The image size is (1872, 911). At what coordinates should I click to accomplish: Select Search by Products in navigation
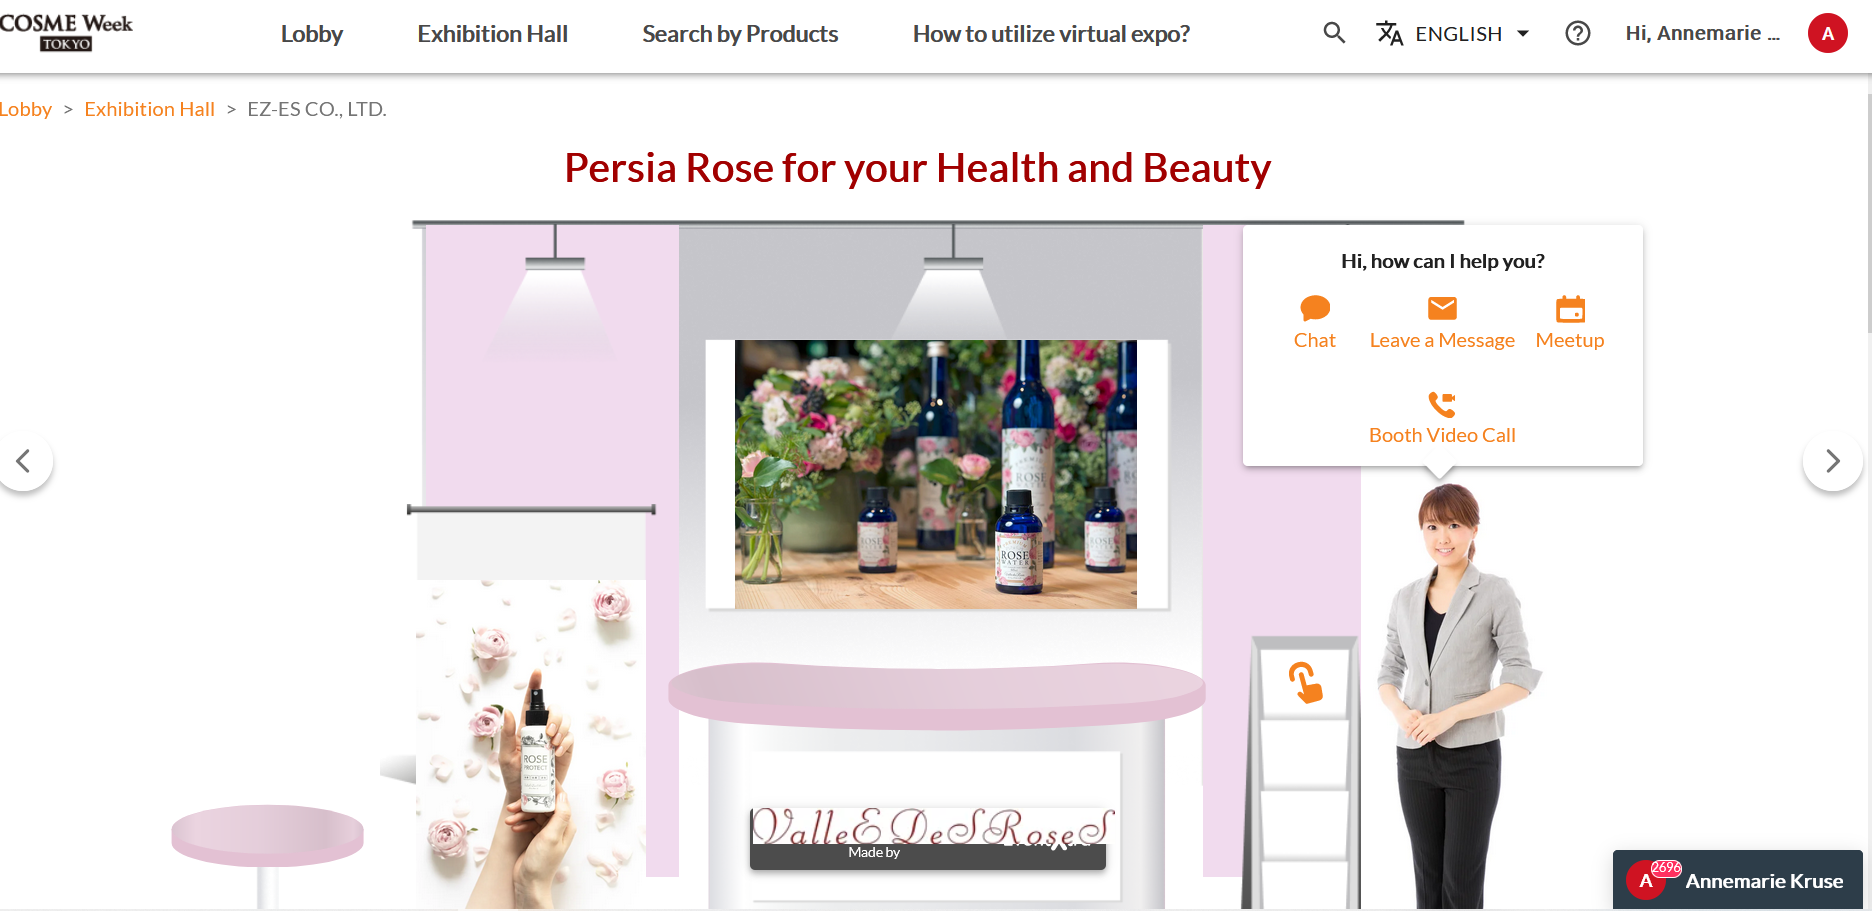tap(740, 34)
